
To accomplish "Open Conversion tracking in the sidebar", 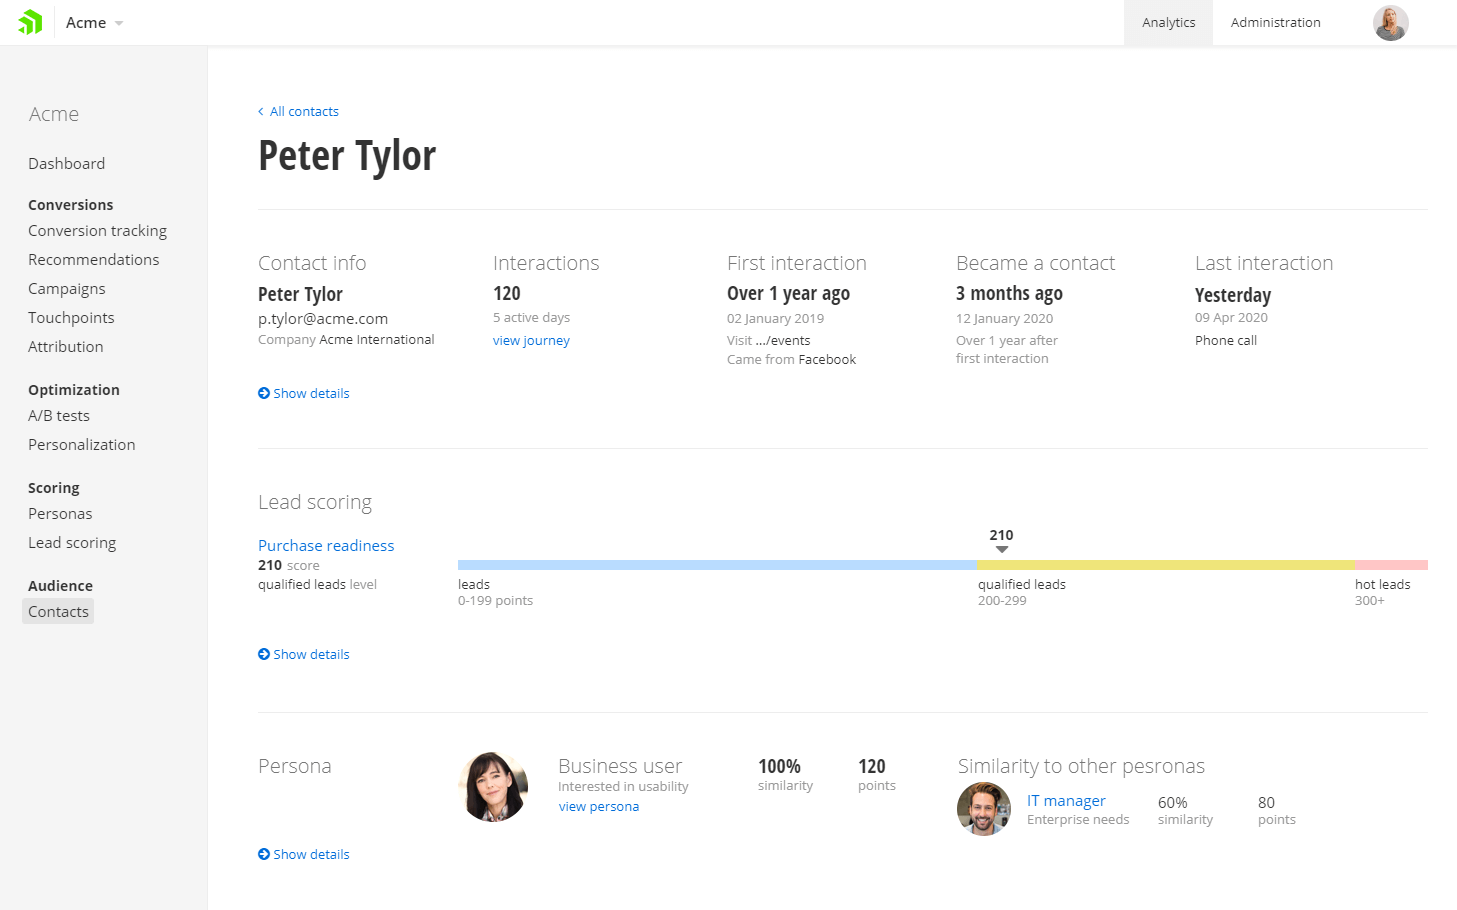I will (x=97, y=230).
